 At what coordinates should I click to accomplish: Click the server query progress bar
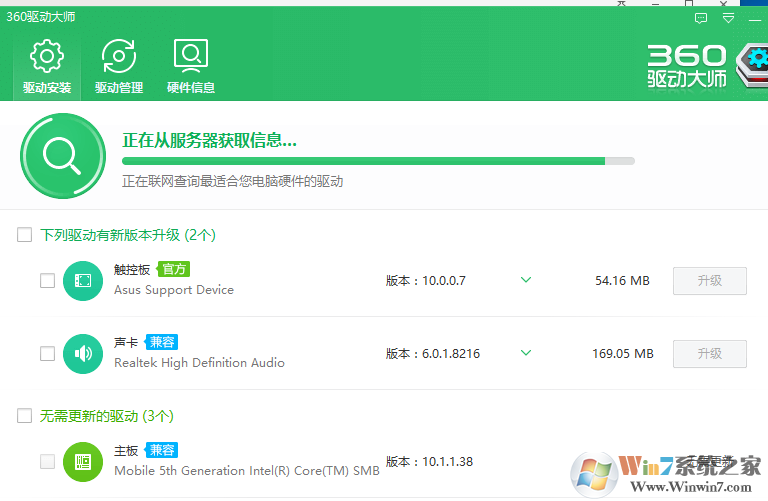(378, 160)
